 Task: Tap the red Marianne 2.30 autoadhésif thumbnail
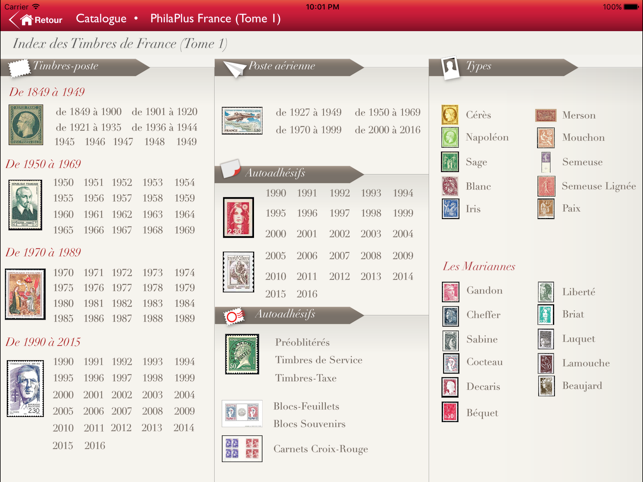click(238, 217)
